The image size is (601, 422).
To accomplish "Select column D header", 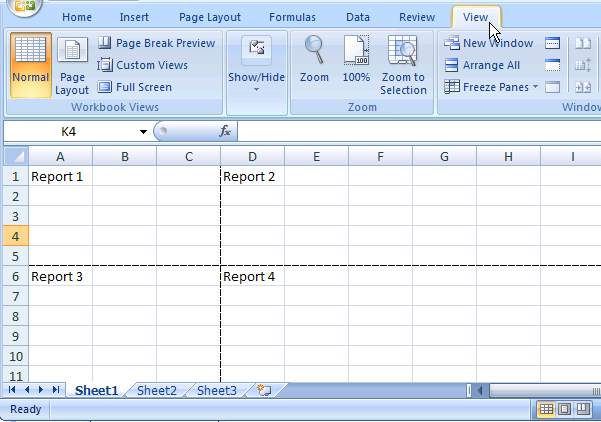I will pos(252,156).
